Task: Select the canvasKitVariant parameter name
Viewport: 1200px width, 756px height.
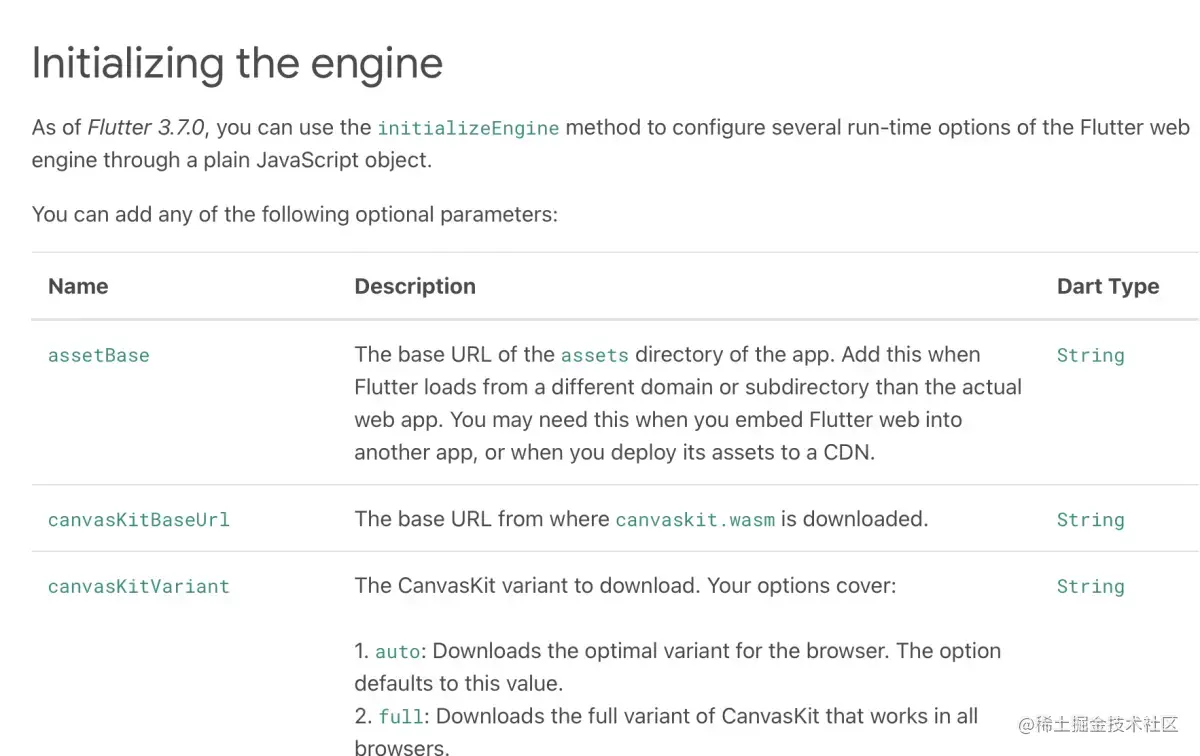Action: (x=139, y=587)
